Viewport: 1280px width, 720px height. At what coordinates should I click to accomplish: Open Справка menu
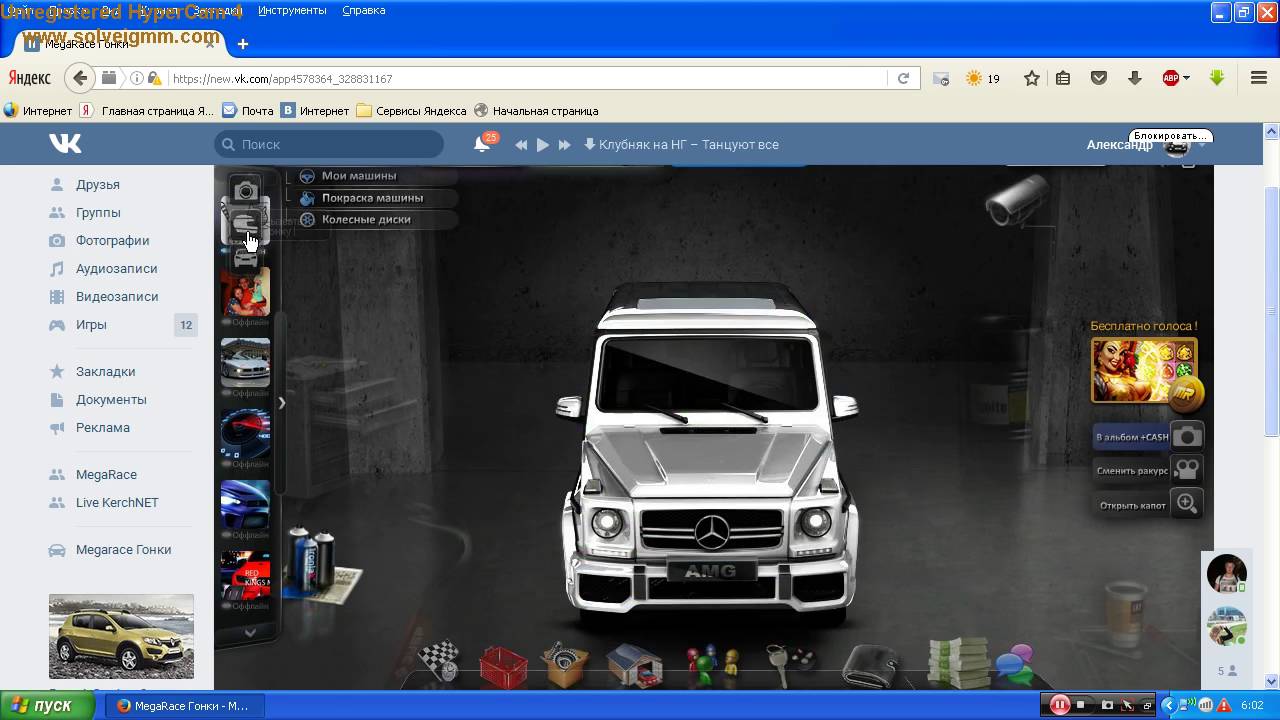[363, 10]
